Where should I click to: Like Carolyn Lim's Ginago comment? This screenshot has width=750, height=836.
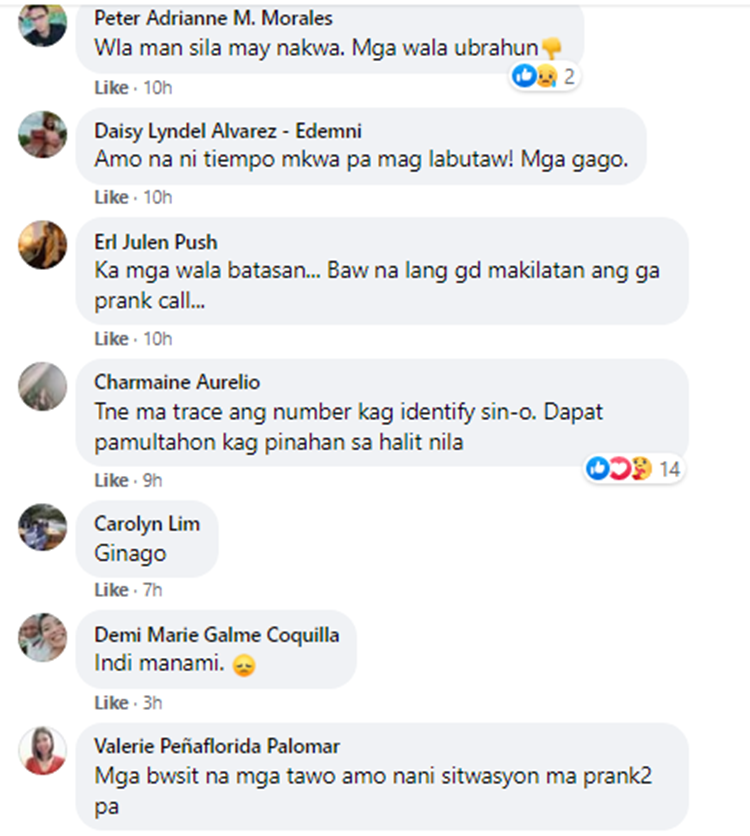click(111, 590)
